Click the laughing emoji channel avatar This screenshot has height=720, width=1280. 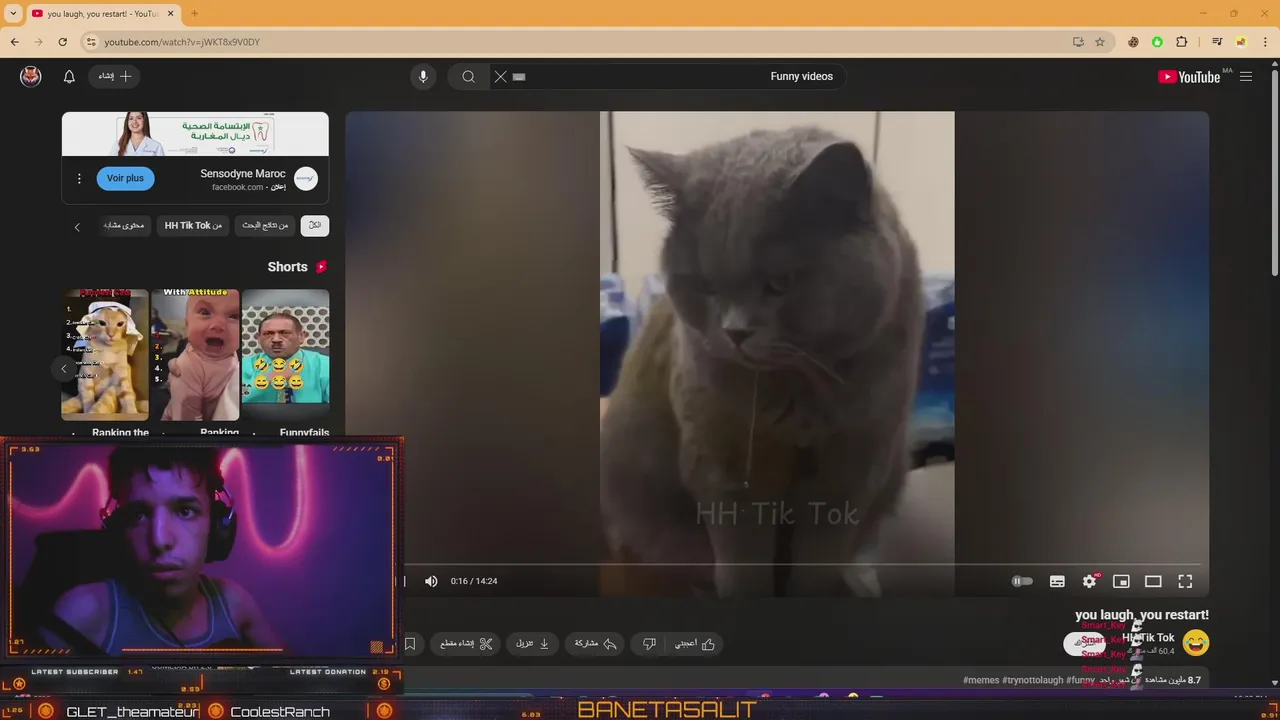click(1195, 643)
